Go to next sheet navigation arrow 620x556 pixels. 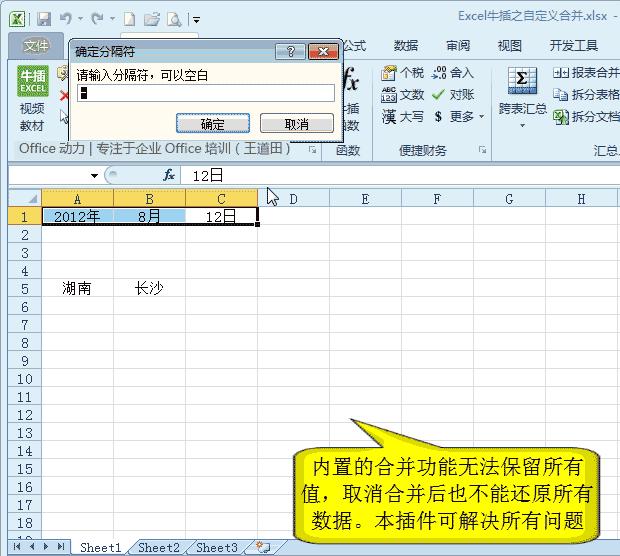pyautogui.click(x=46, y=547)
